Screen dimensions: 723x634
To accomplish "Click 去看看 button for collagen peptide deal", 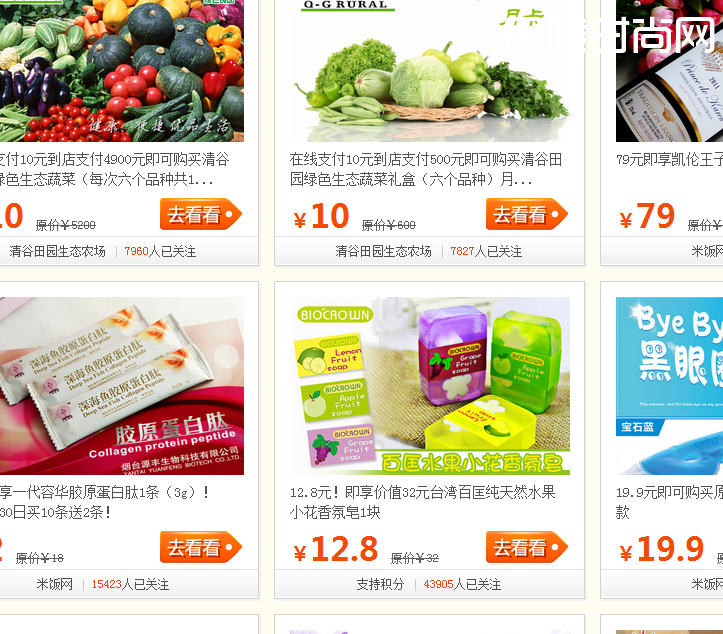I will [x=201, y=547].
